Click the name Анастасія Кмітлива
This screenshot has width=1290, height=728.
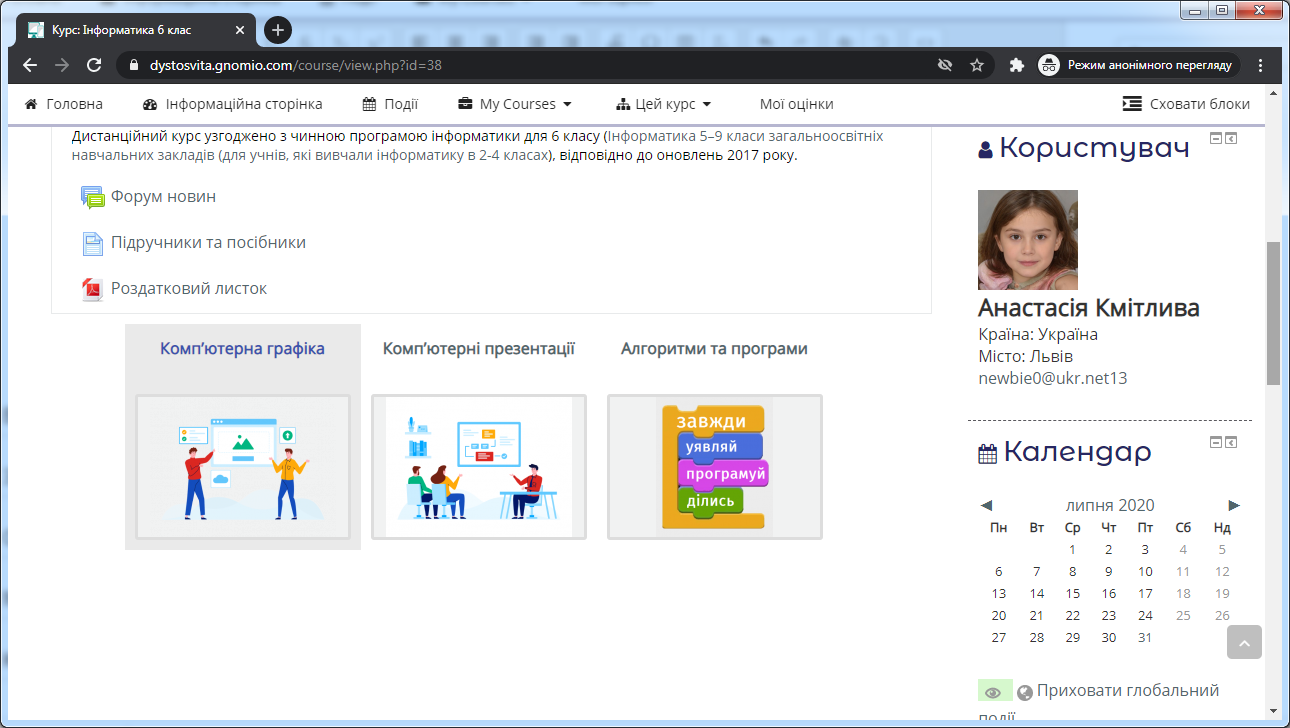1089,308
